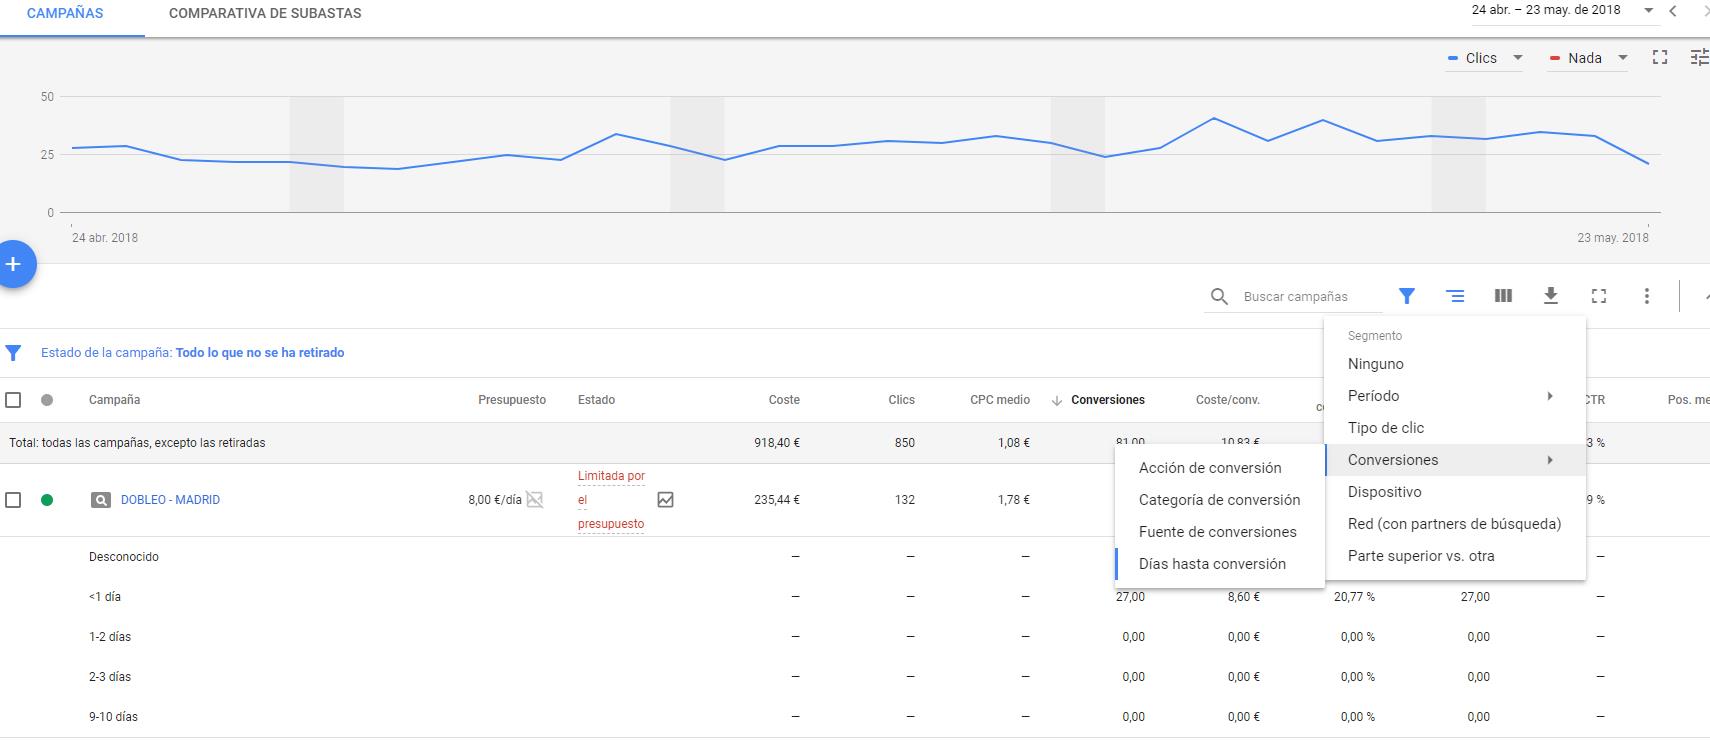This screenshot has height=740, width=1710.
Task: Open chart adjustment settings icon
Action: (x=1699, y=58)
